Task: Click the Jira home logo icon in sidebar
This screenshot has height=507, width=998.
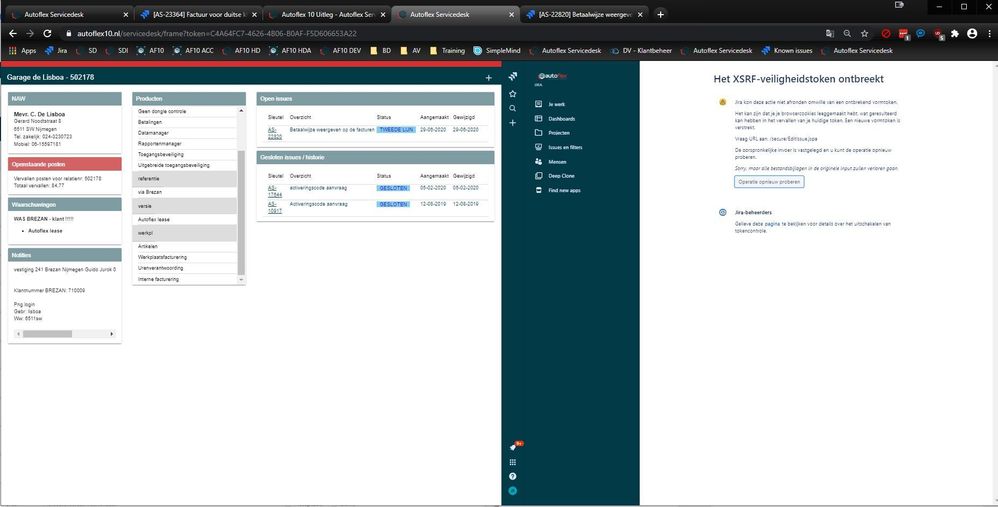Action: click(513, 76)
